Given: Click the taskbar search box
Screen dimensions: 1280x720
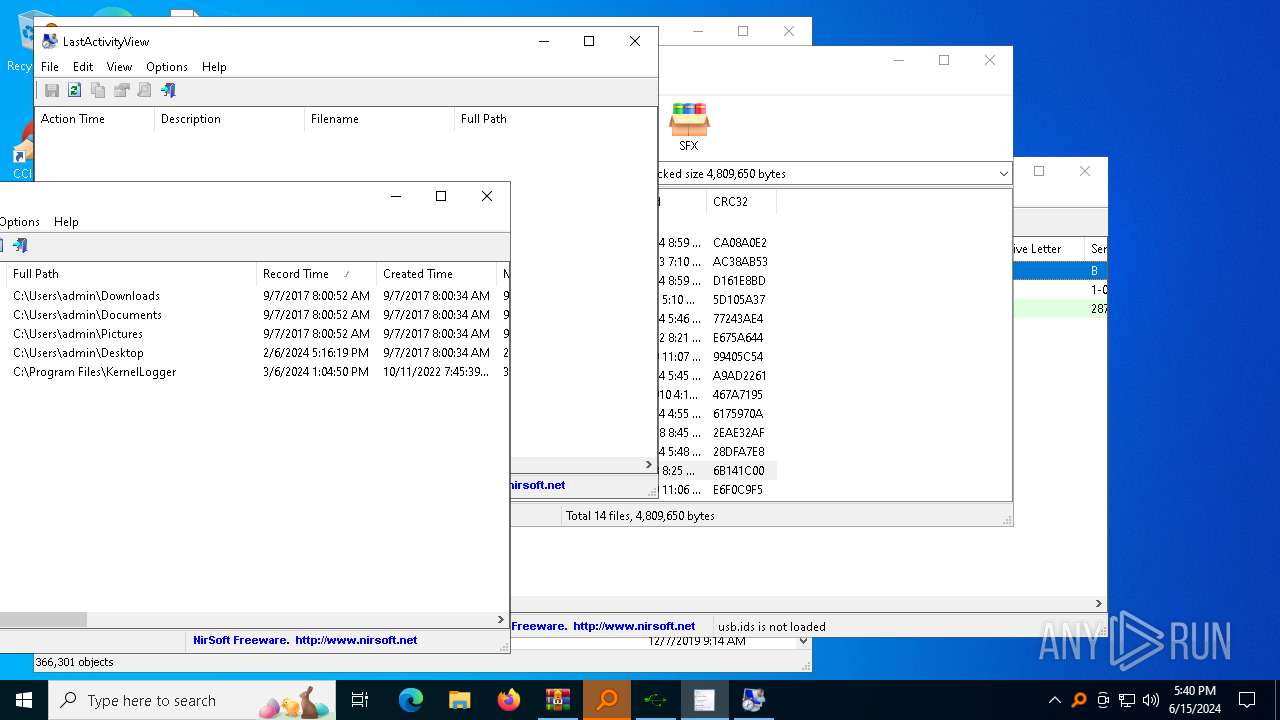Looking at the screenshot, I should point(192,700).
